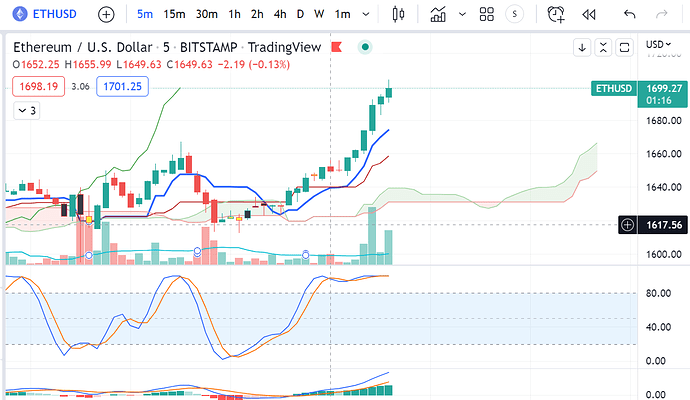Move the pane down with the arrow button

[x=582, y=47]
